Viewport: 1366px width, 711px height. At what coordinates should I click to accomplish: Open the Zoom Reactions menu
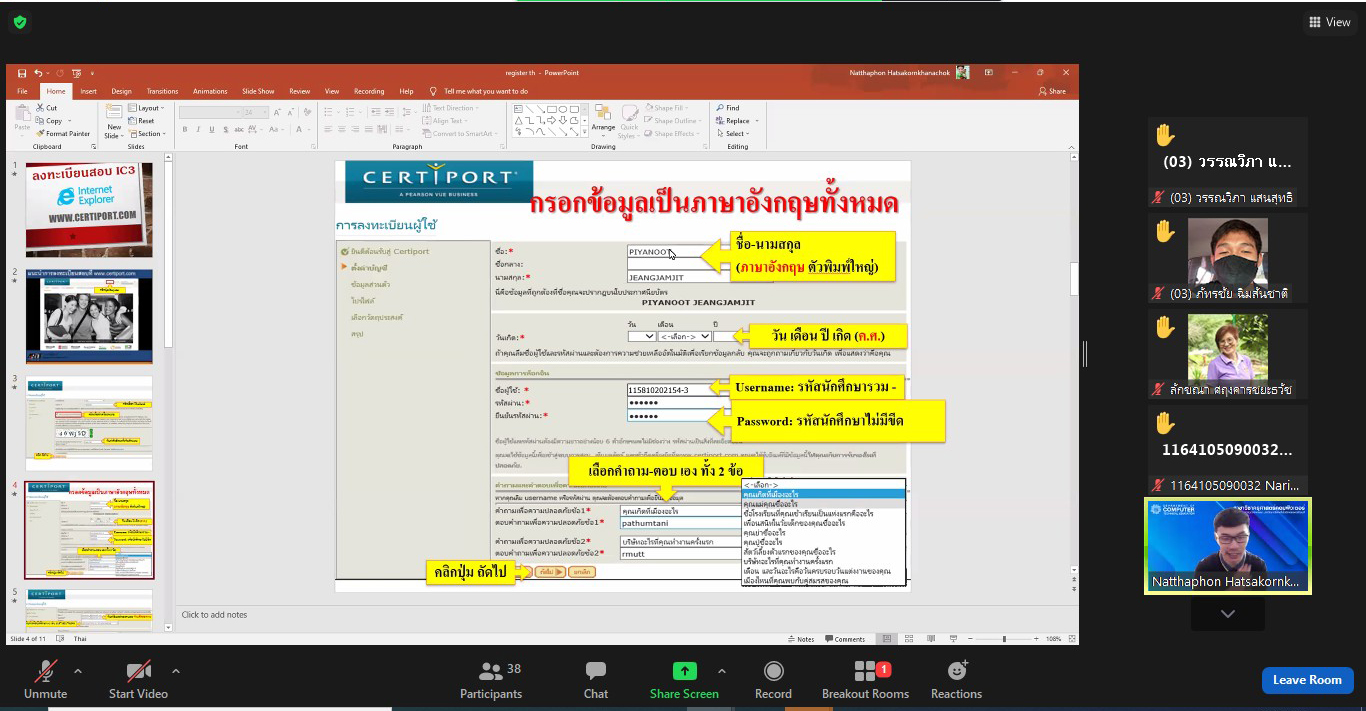point(957,680)
